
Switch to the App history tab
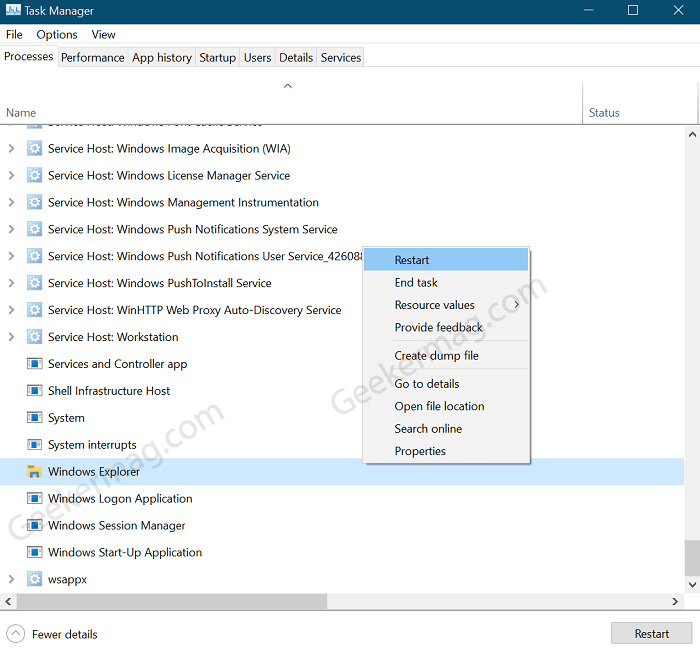pos(162,58)
